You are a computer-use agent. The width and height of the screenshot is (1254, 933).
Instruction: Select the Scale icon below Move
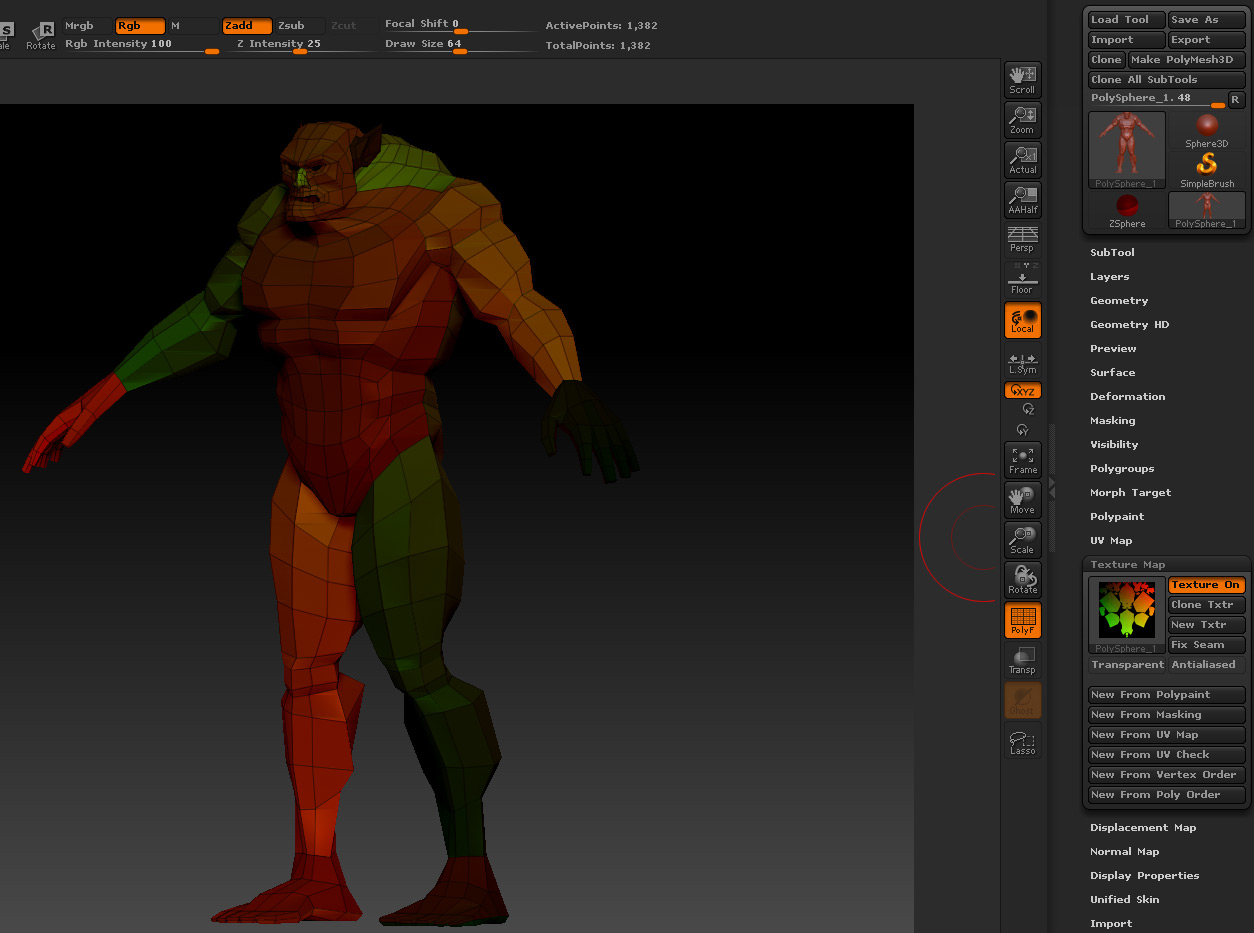(1022, 540)
